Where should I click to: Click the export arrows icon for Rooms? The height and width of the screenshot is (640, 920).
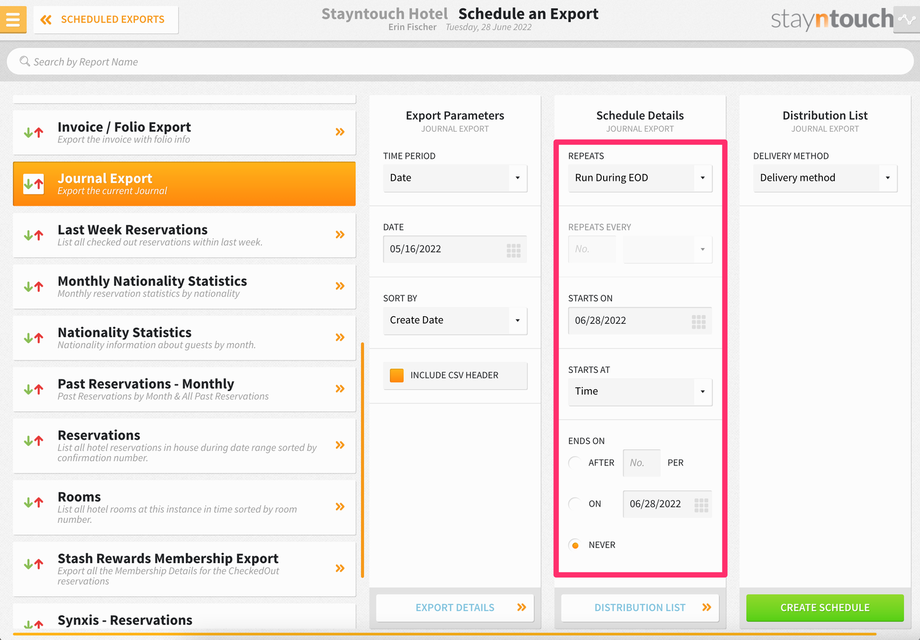pos(33,502)
